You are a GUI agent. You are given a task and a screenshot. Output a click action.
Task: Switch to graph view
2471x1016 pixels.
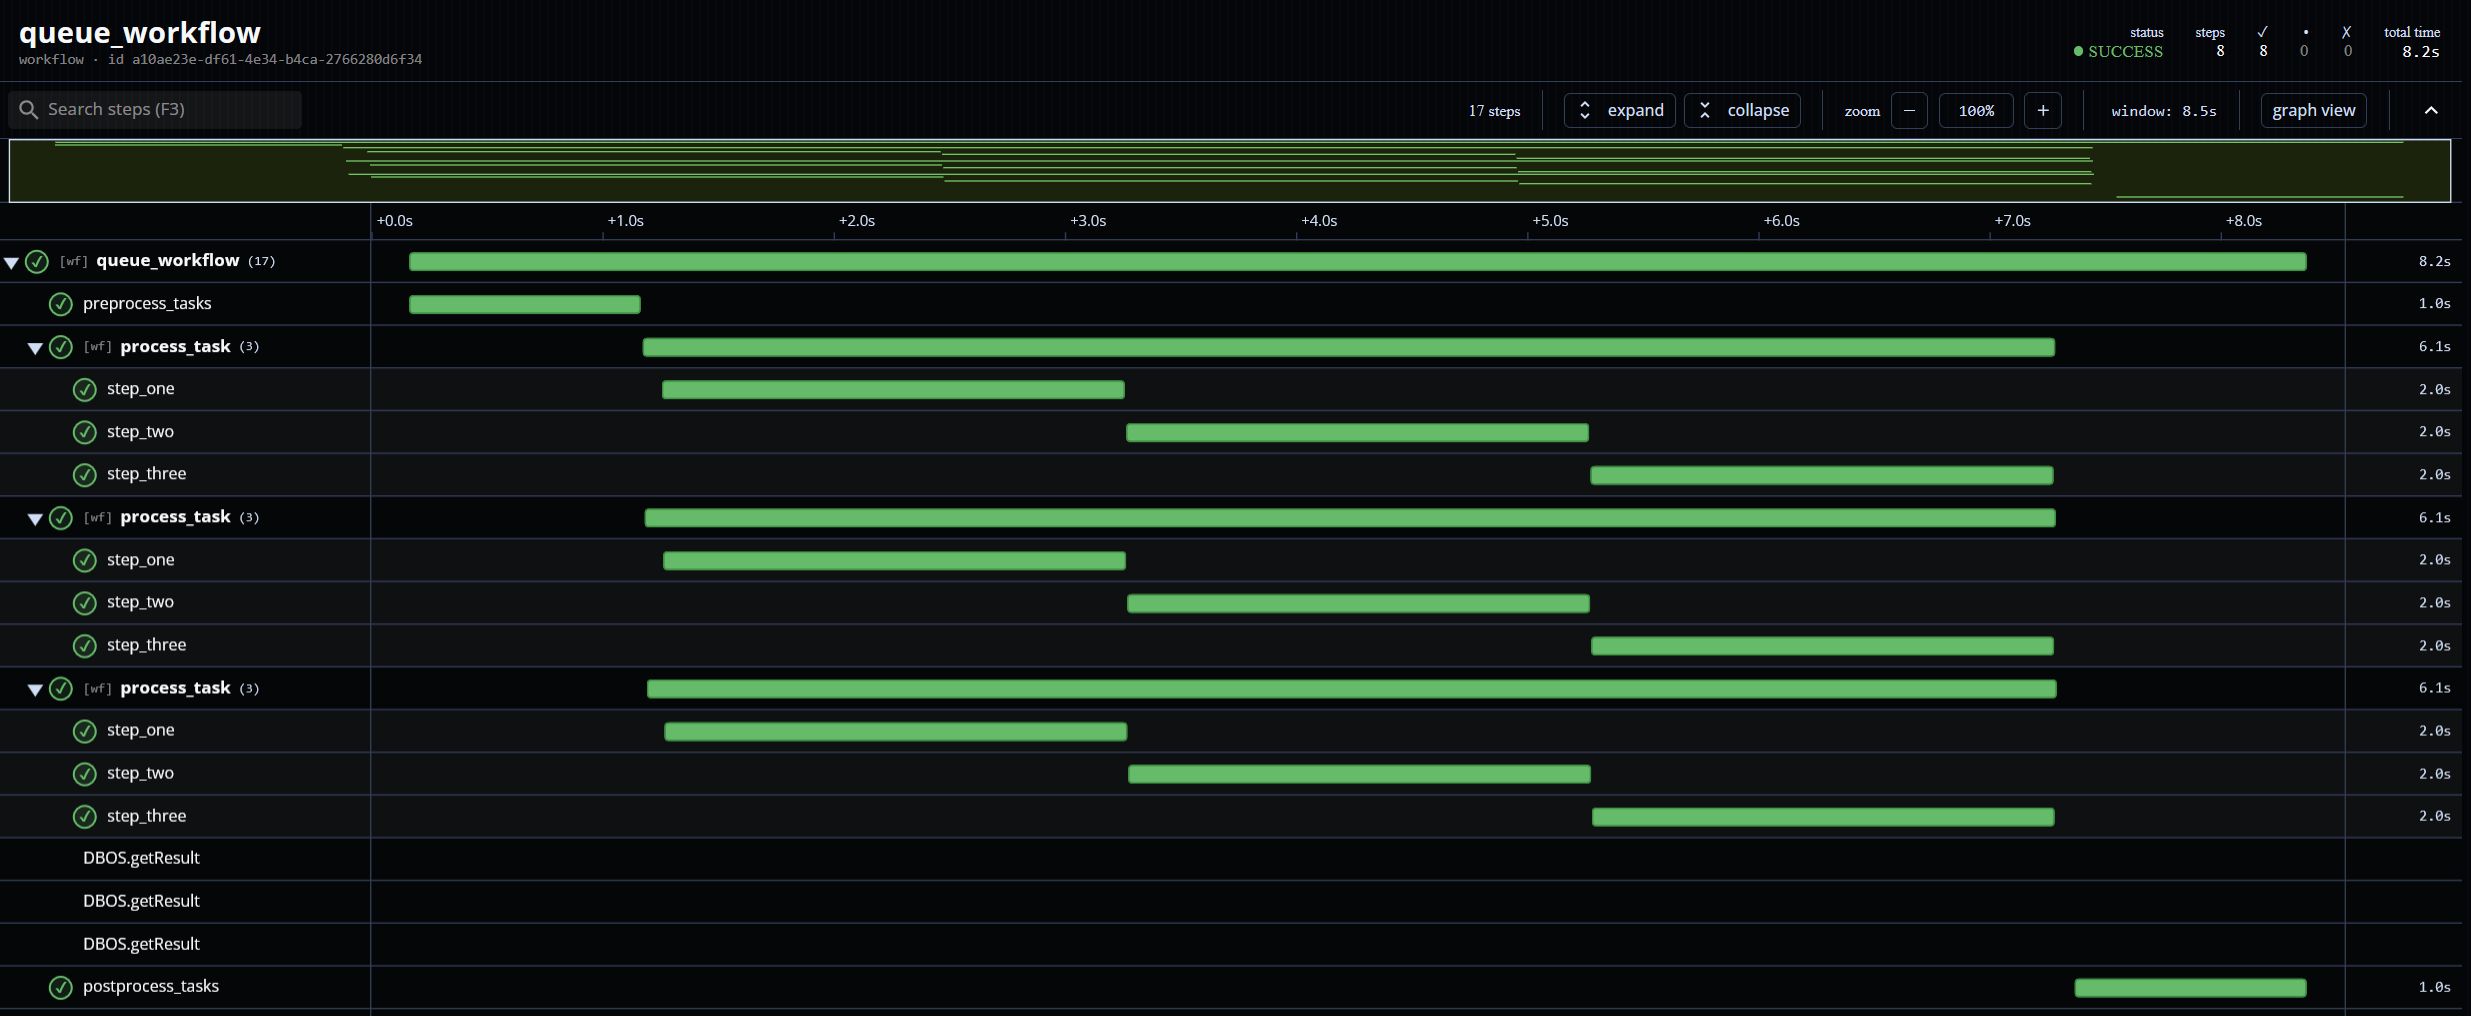pyautogui.click(x=2313, y=110)
